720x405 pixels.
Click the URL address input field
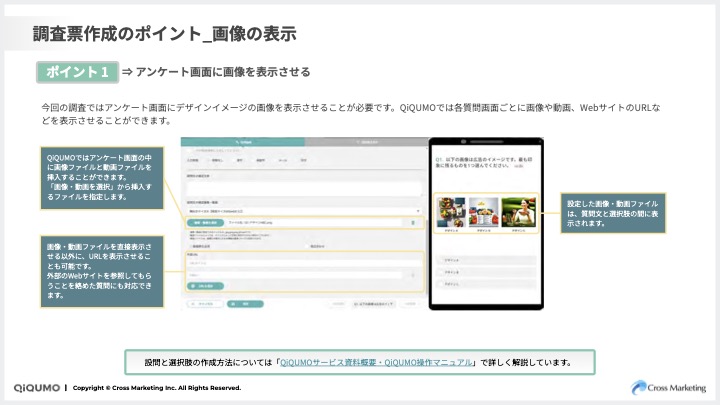[294, 275]
